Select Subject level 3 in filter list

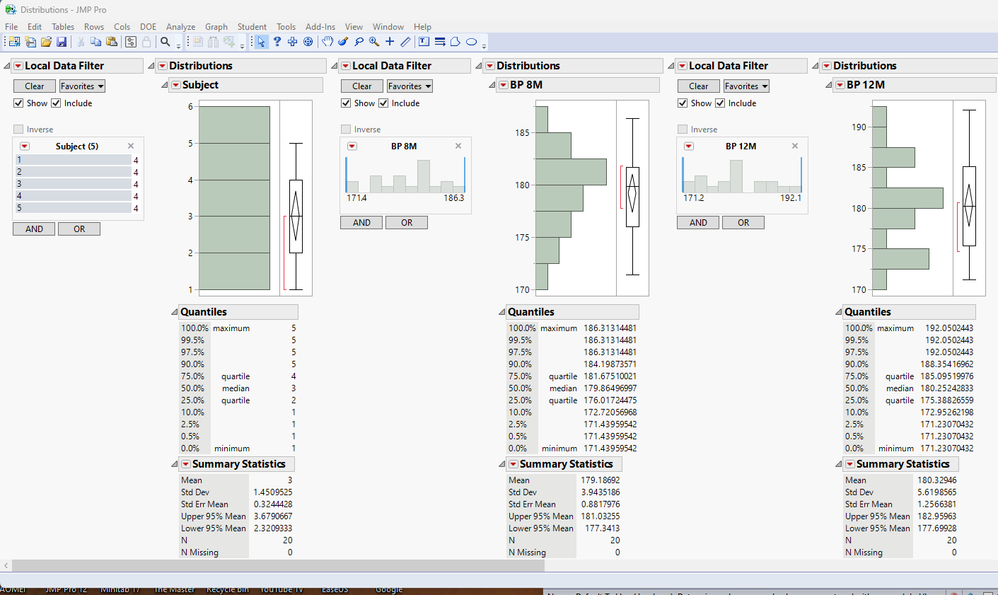tap(73, 184)
